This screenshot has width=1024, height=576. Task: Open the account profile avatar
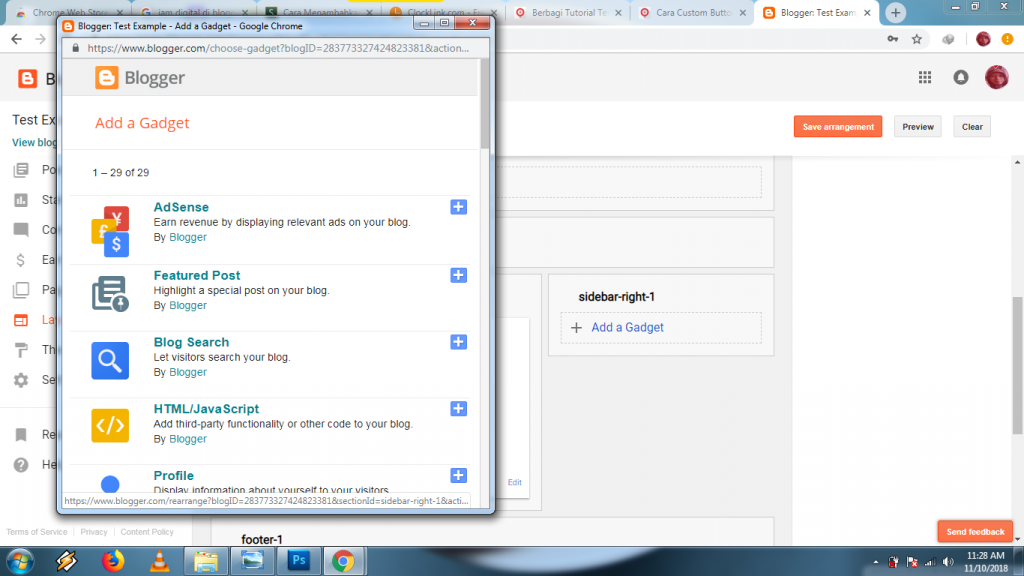pos(997,77)
